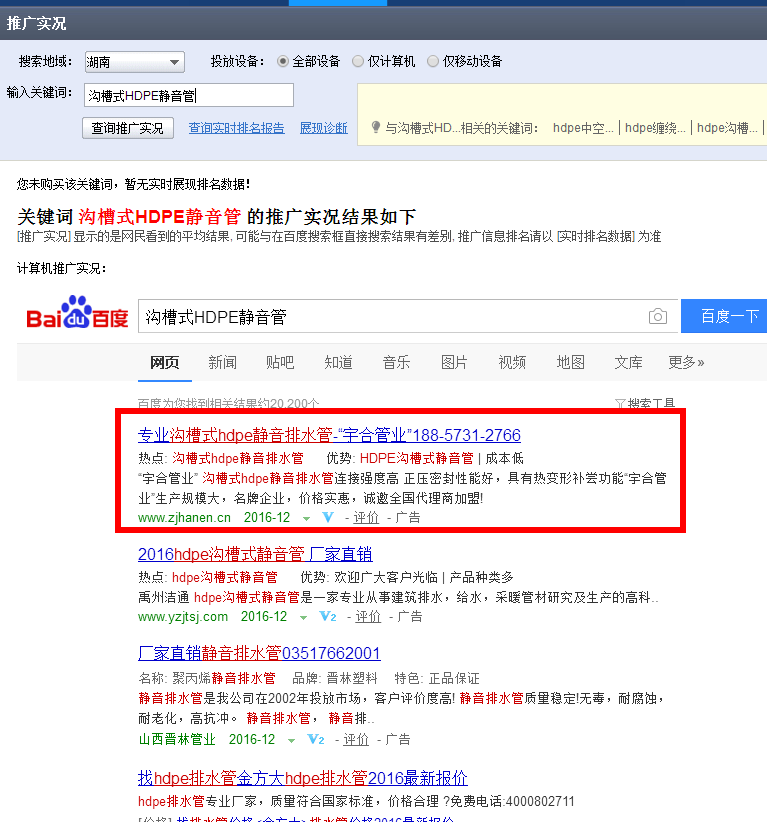Expand the arrow next to 山西晋林管业 2016-12
Screen dimensions: 767x822
[291, 741]
